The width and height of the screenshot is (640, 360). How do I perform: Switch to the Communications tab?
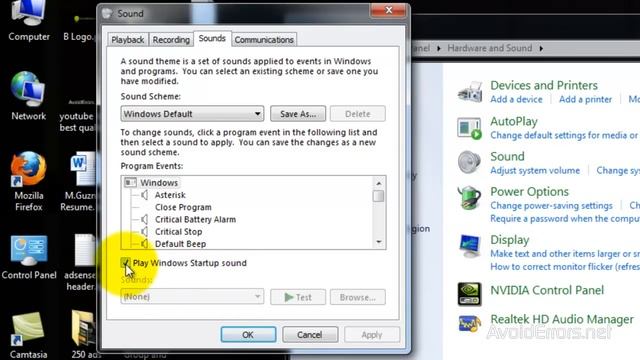(264, 40)
